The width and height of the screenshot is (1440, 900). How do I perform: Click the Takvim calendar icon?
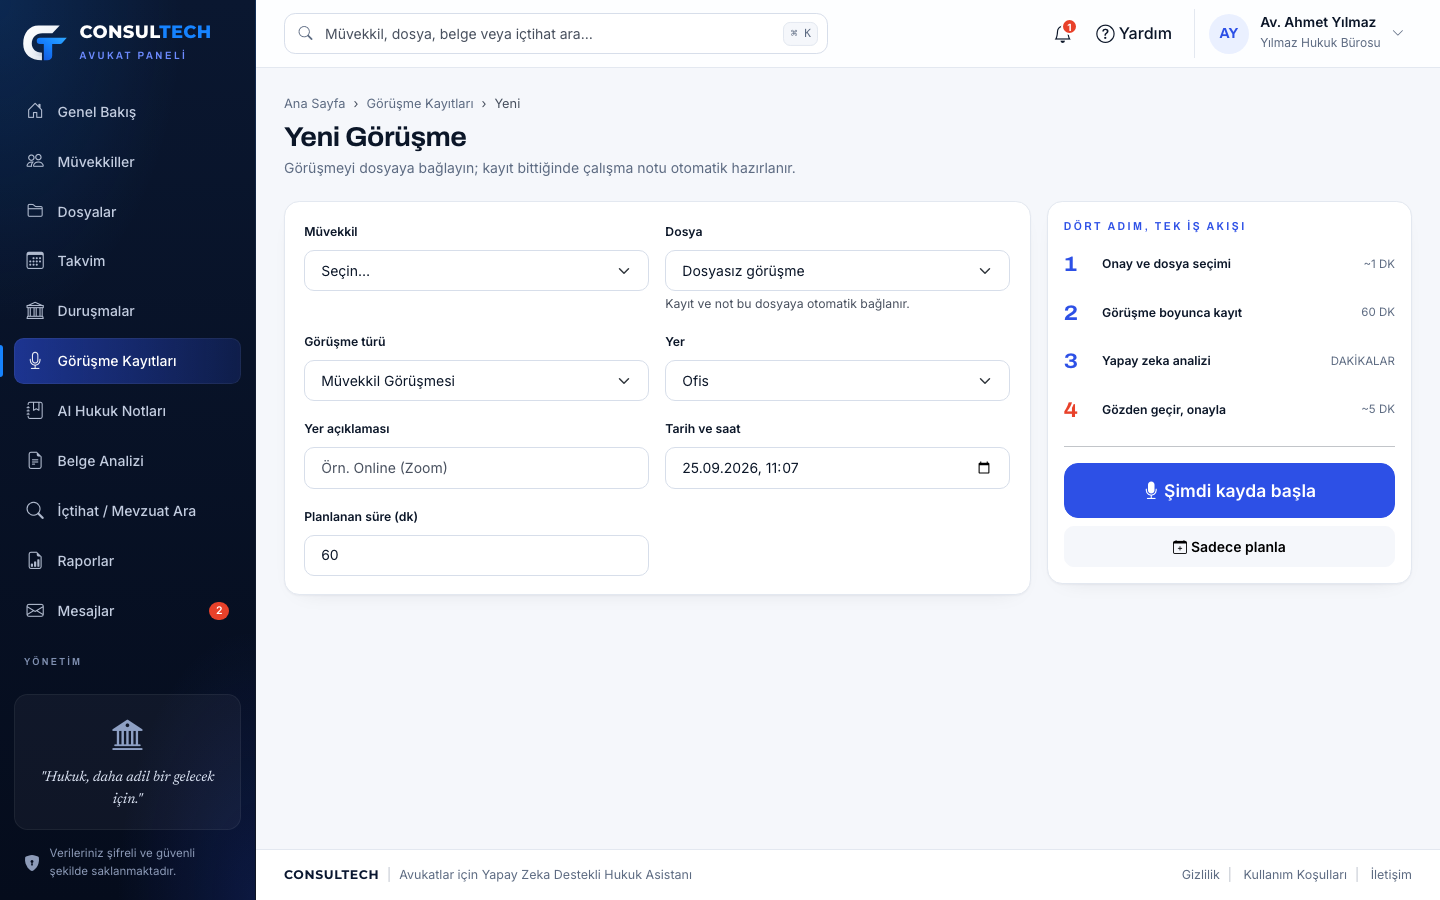pos(35,261)
